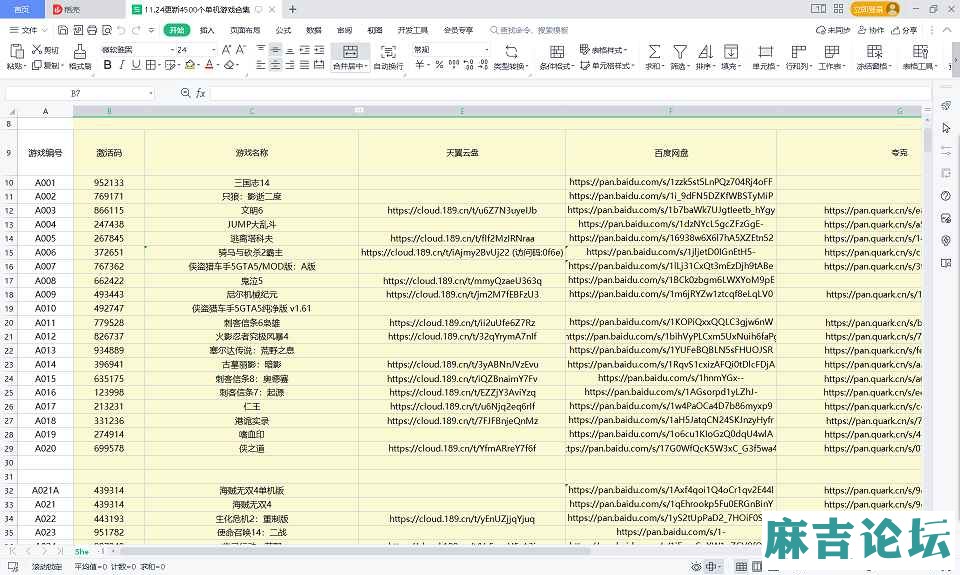This screenshot has height=575, width=960.
Task: Toggle left horizontal text alignment
Action: click(x=261, y=65)
